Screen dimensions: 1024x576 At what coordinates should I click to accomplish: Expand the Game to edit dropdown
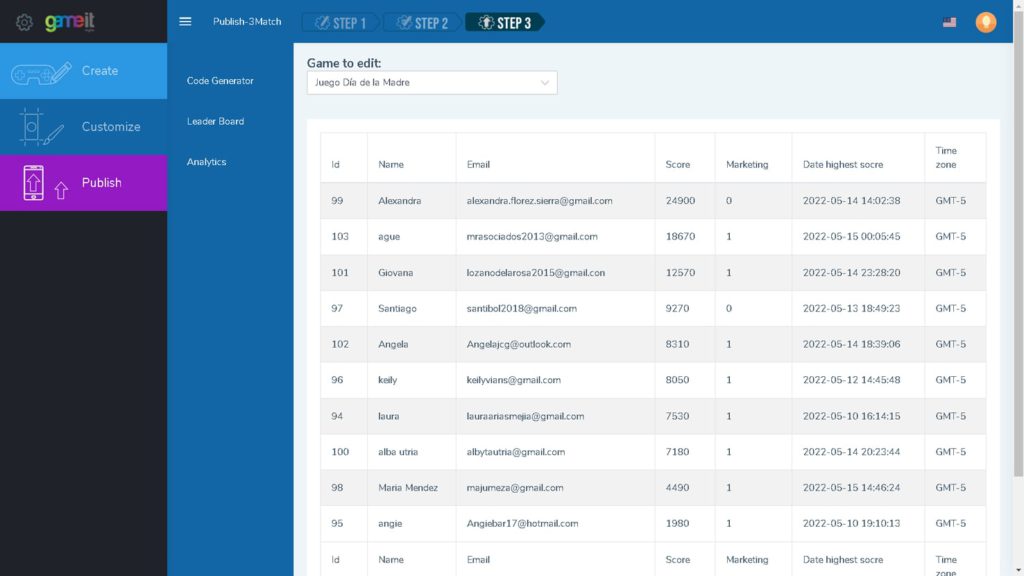click(x=431, y=83)
